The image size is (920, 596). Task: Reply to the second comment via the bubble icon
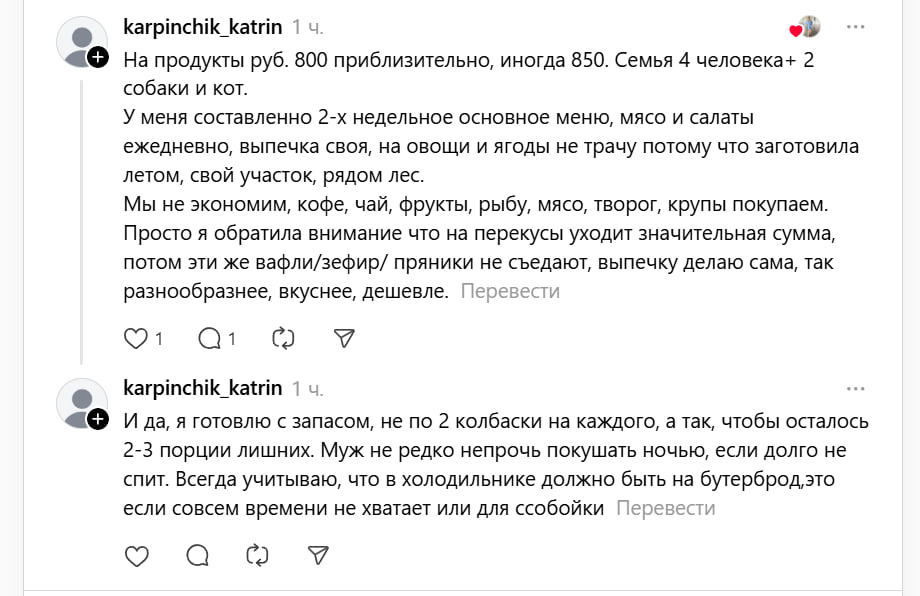(x=198, y=555)
